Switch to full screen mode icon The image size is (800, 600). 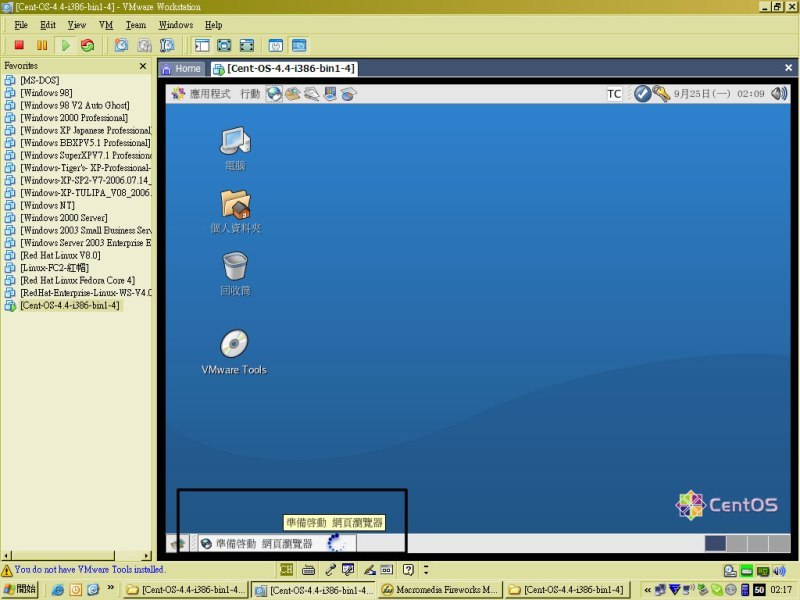click(224, 45)
